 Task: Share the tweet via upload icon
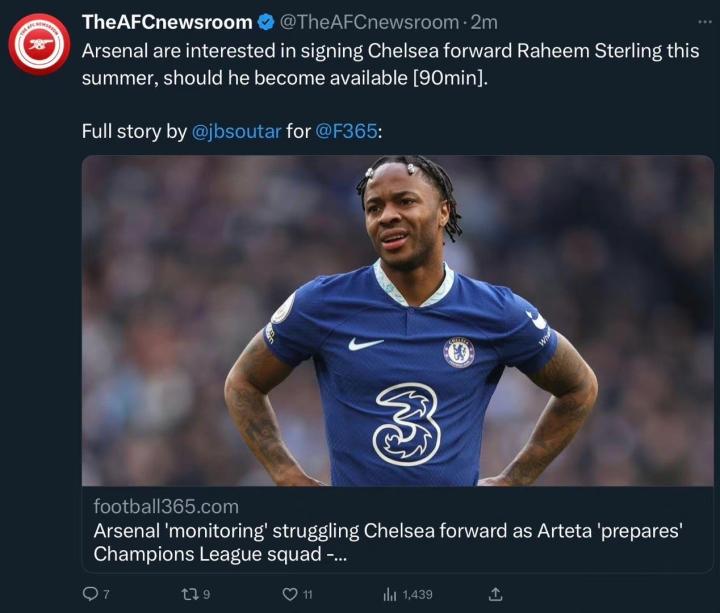coord(495,594)
